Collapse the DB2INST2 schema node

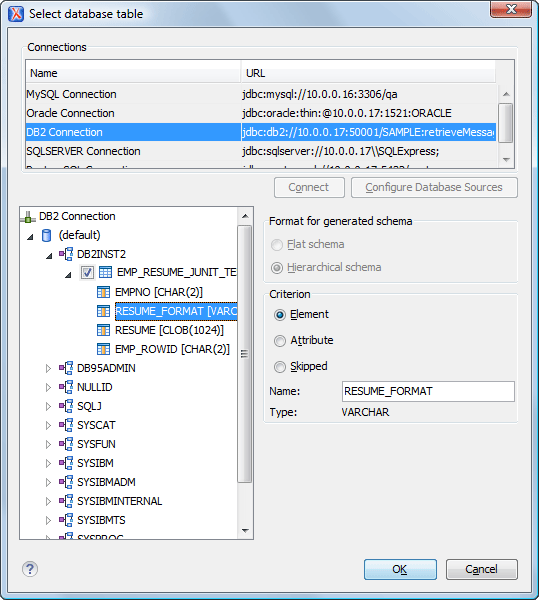(49, 256)
